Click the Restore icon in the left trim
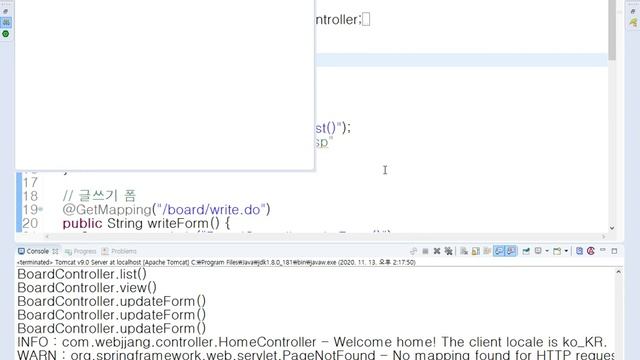Viewport: 640px width, 360px height. (6, 11)
